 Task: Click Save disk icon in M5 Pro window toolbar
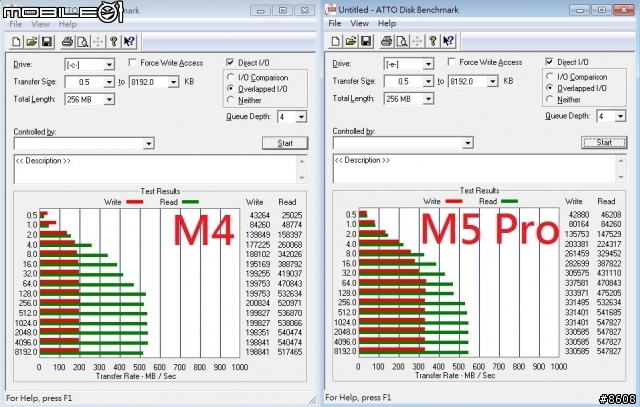(x=366, y=41)
